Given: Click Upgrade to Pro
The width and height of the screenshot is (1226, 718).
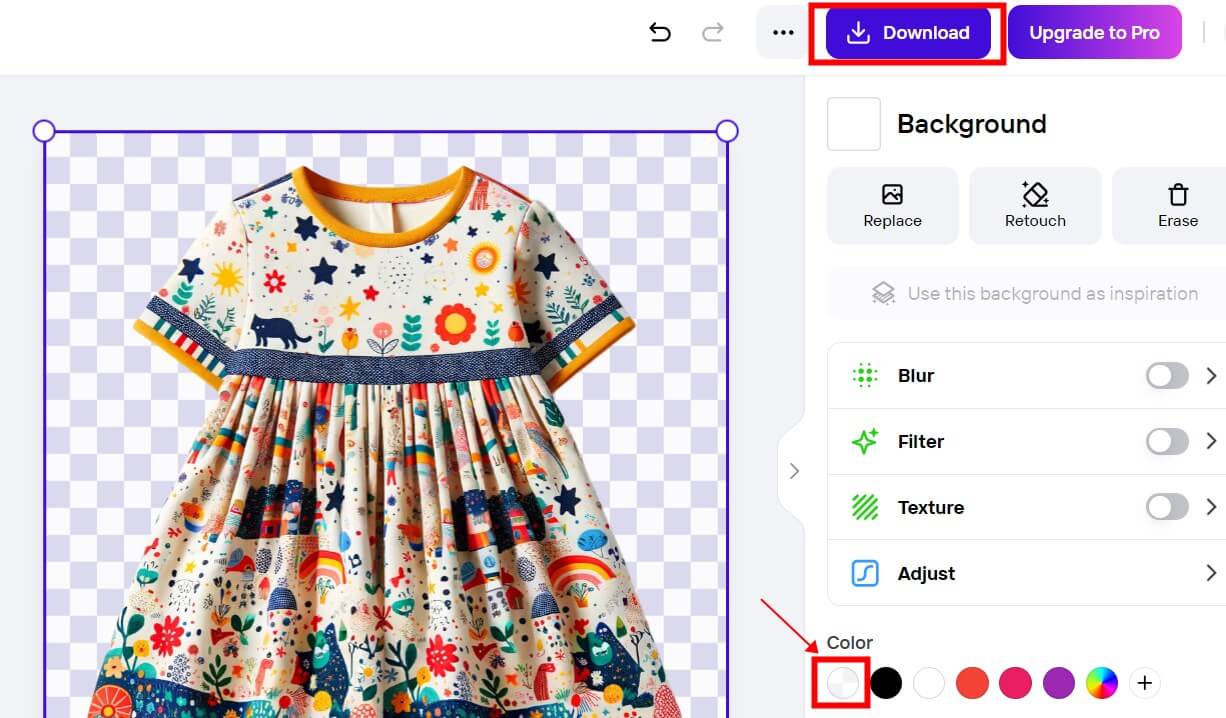Looking at the screenshot, I should tap(1095, 32).
